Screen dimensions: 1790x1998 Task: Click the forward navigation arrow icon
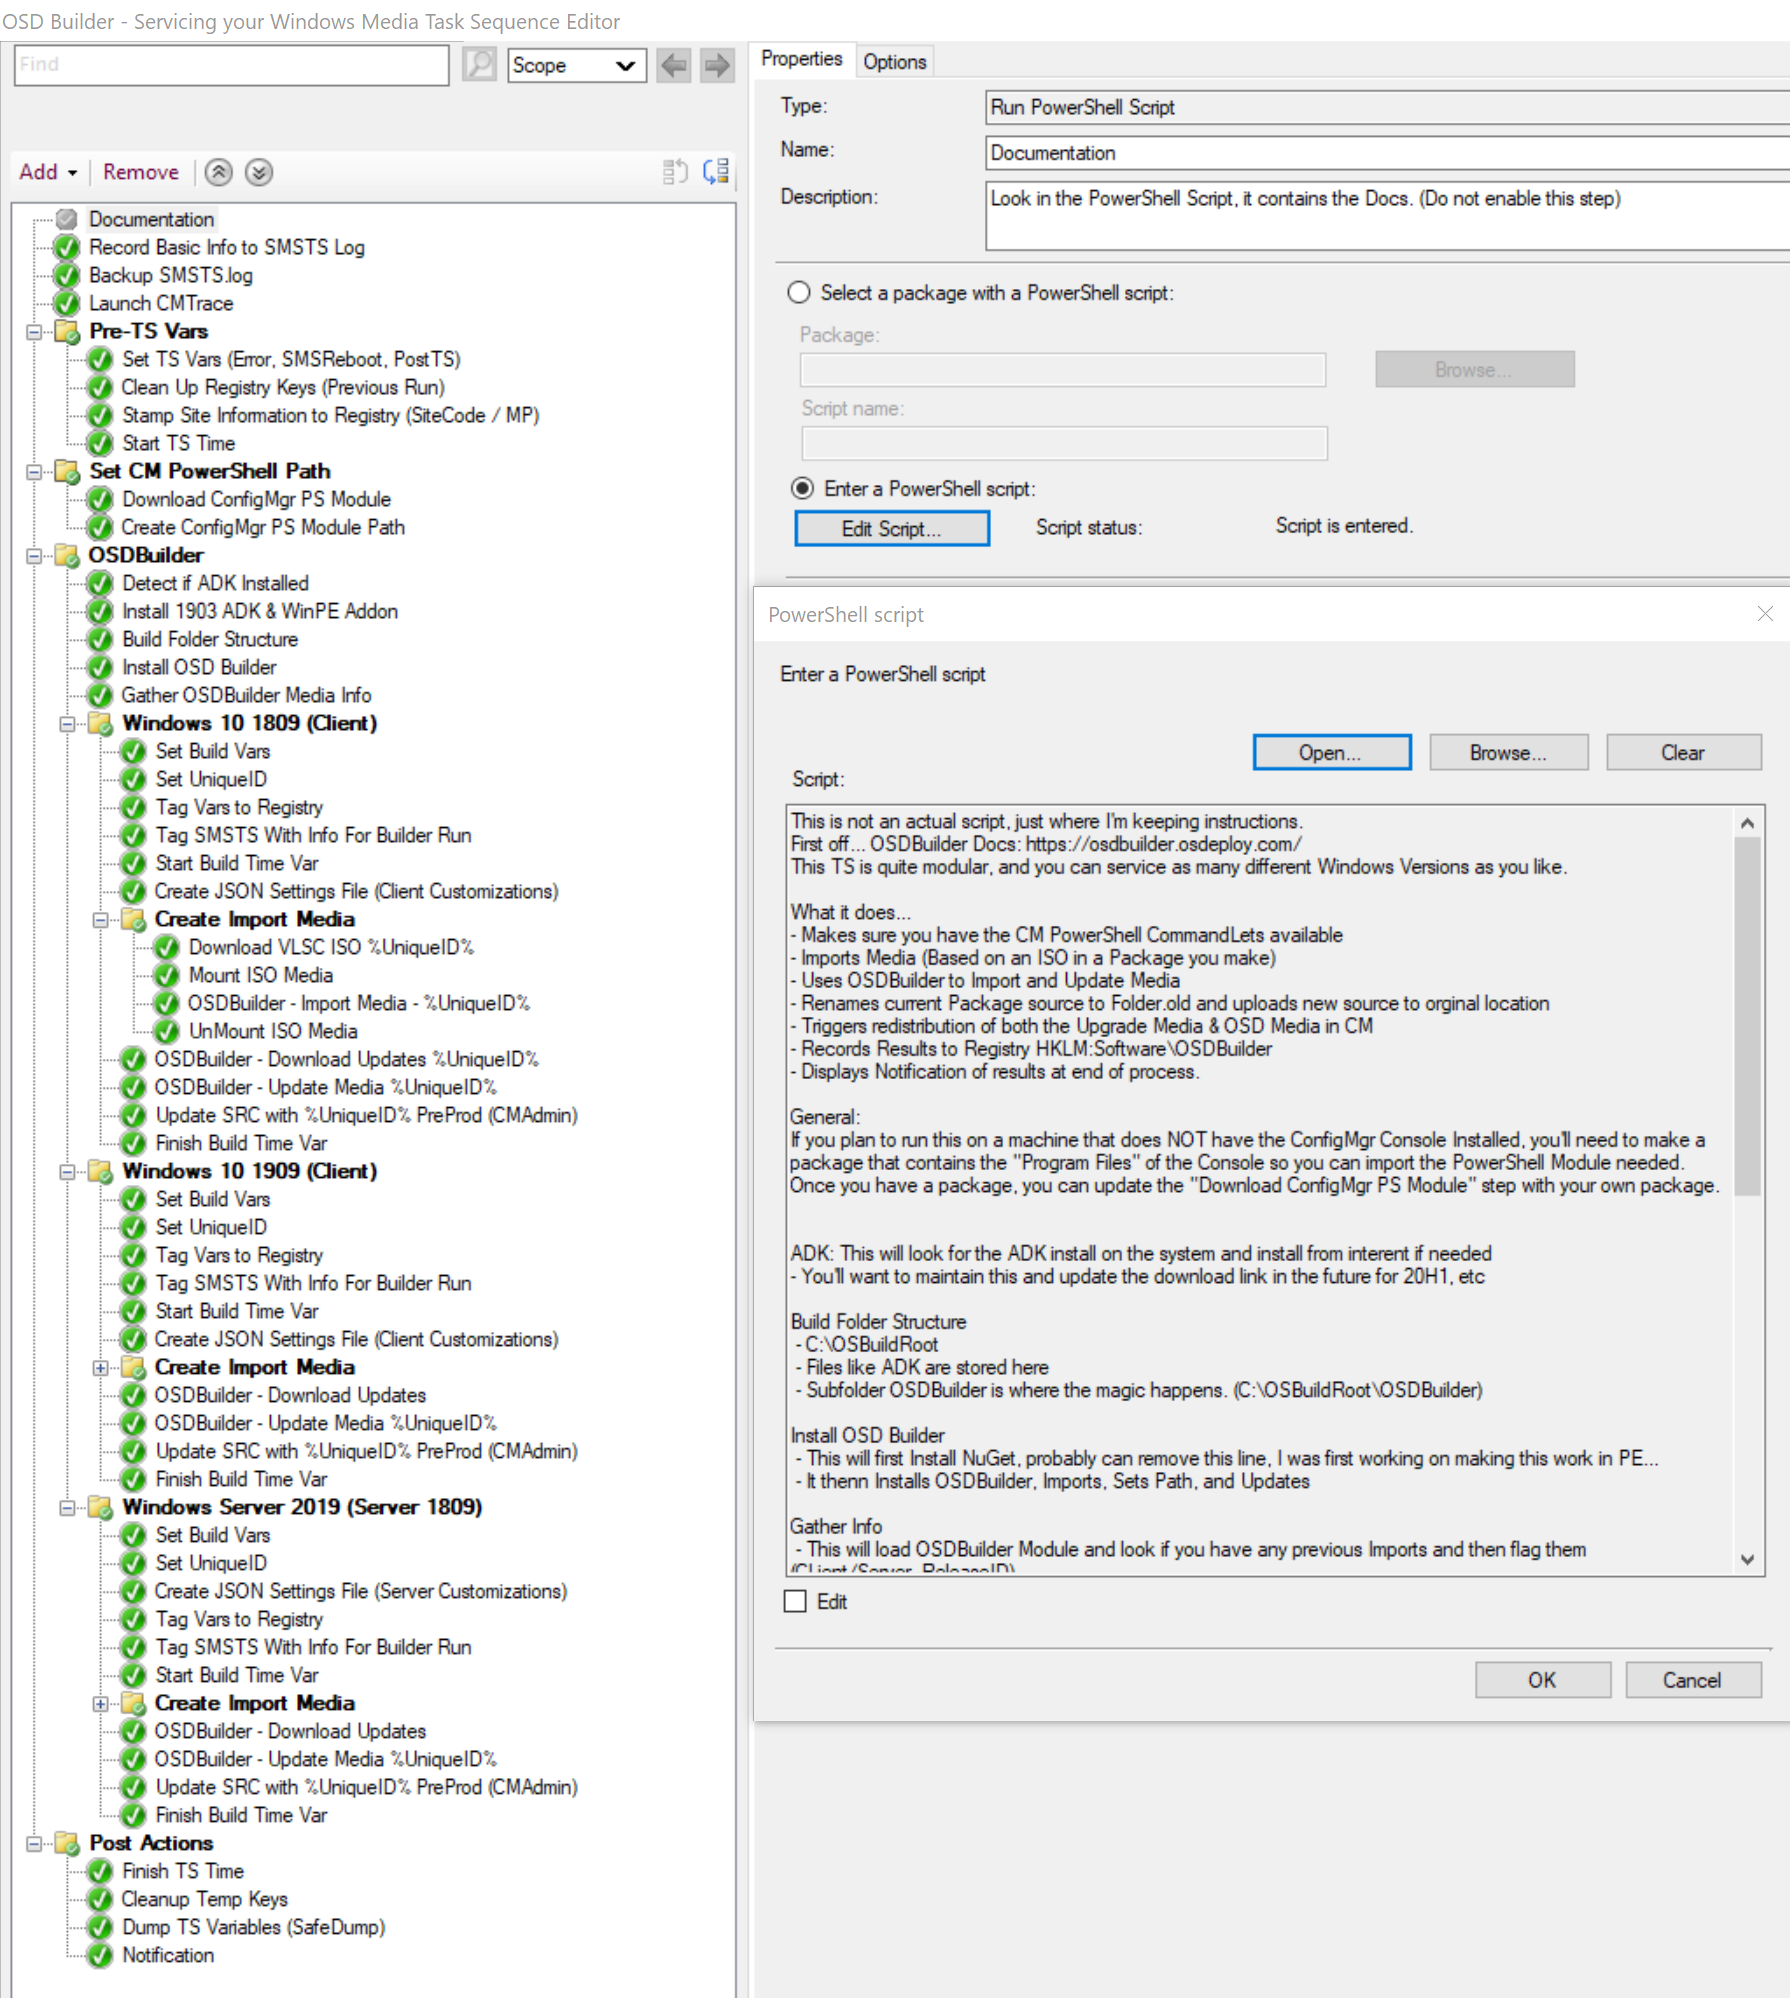coord(716,65)
